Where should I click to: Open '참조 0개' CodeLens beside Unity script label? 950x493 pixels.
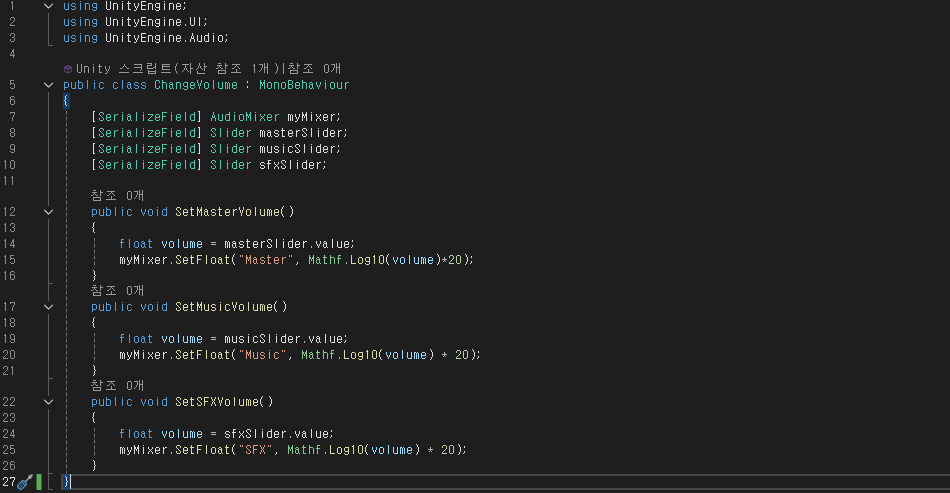tap(314, 69)
